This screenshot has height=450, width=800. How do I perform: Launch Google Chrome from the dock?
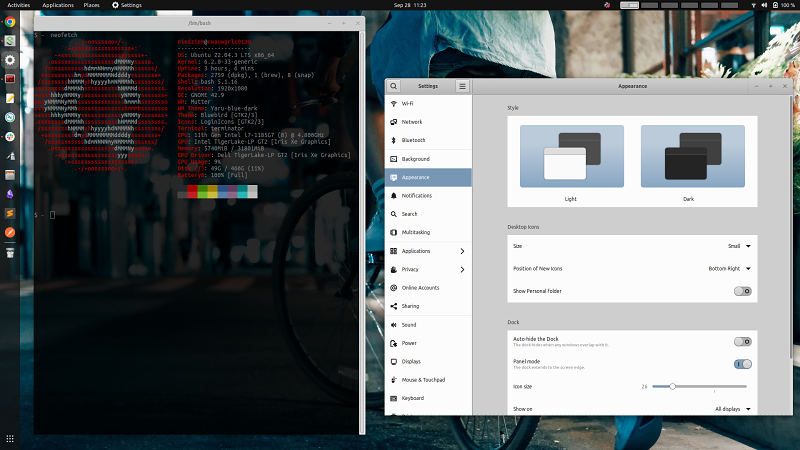(10, 22)
